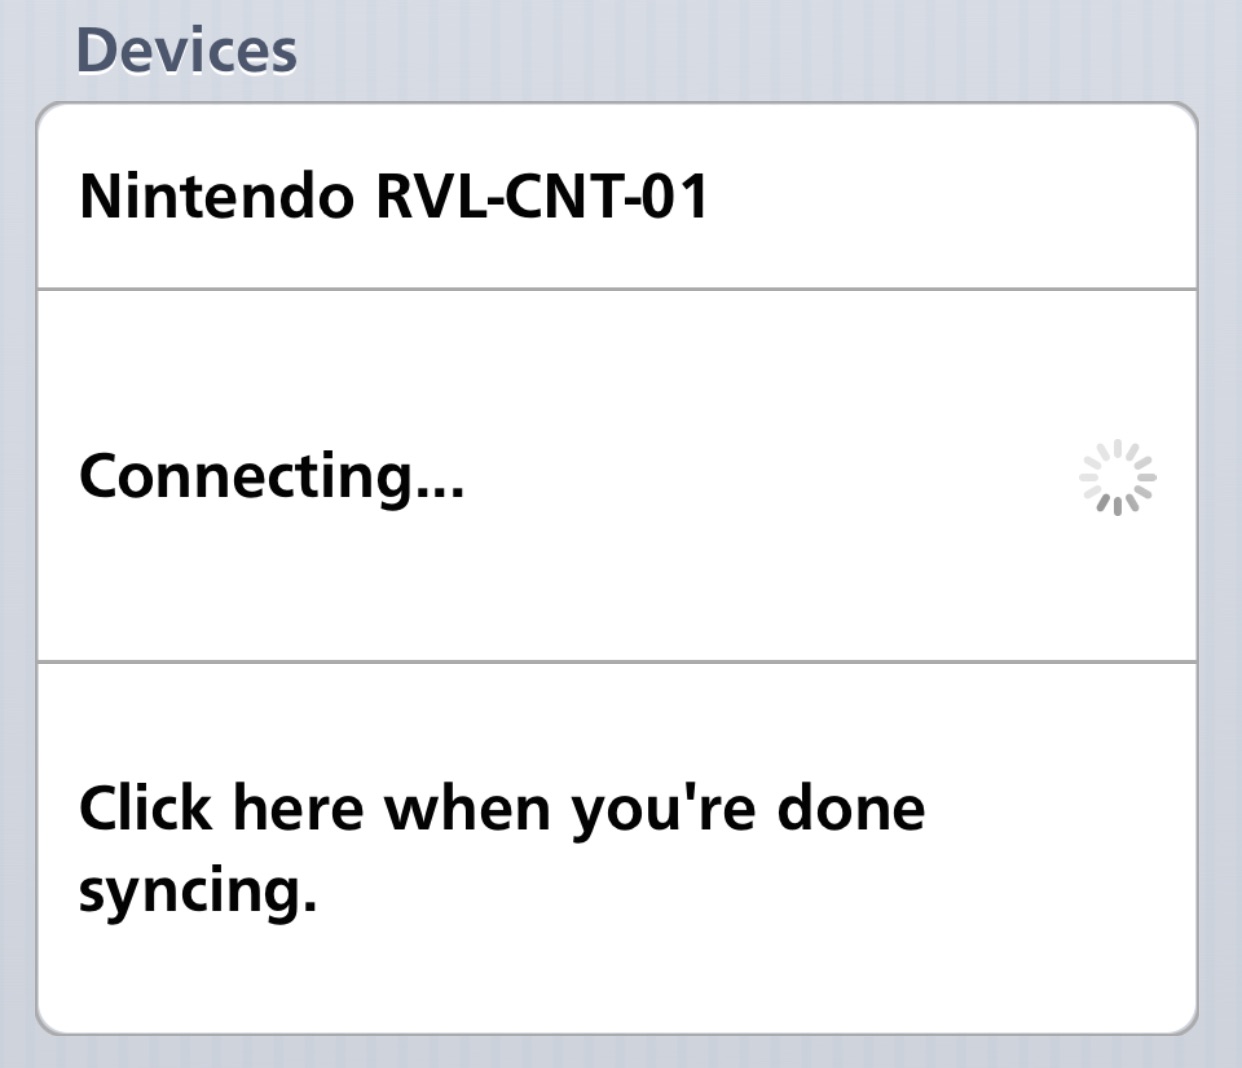1242x1068 pixels.
Task: Tap the loading spinner beside Connecting
Action: 1117,477
